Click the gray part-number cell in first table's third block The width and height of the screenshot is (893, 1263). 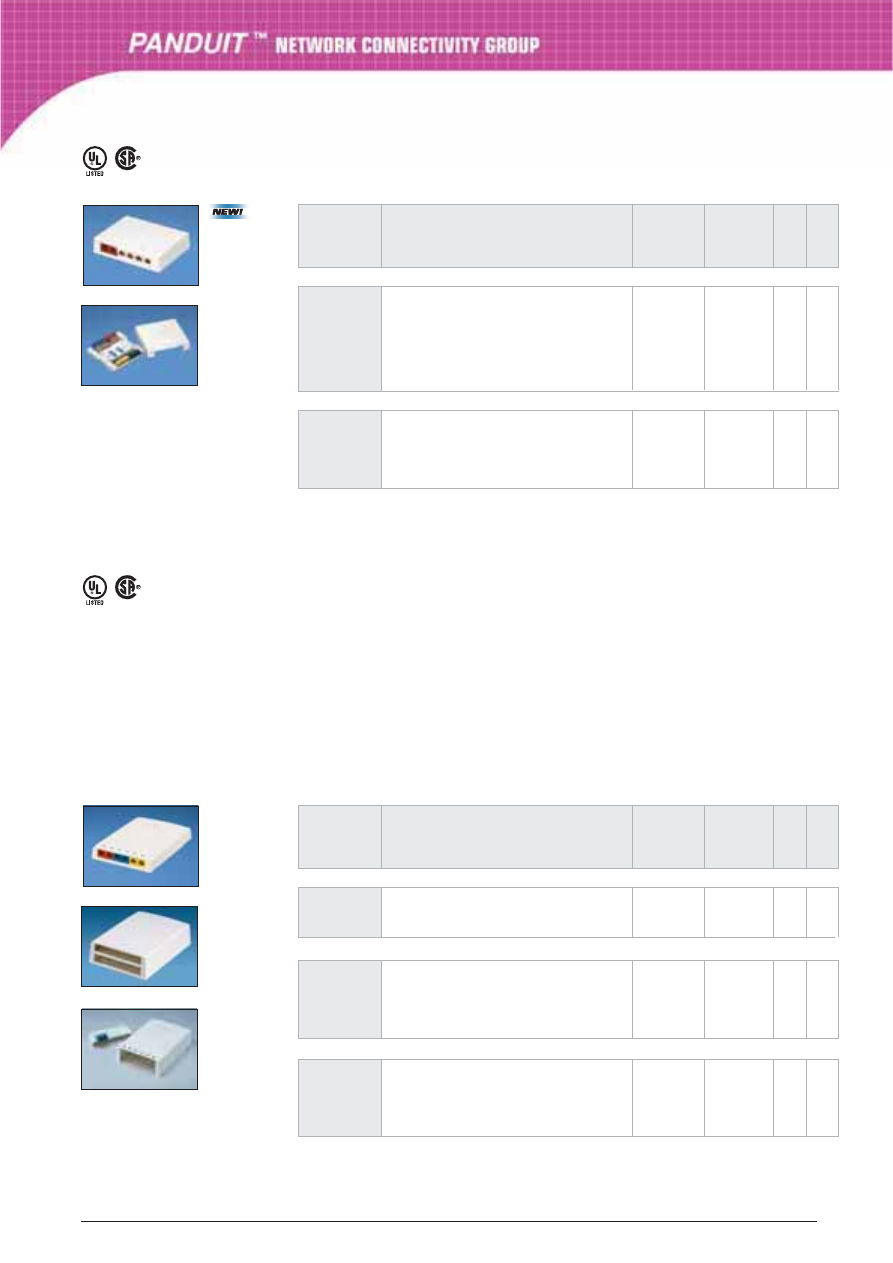point(340,448)
